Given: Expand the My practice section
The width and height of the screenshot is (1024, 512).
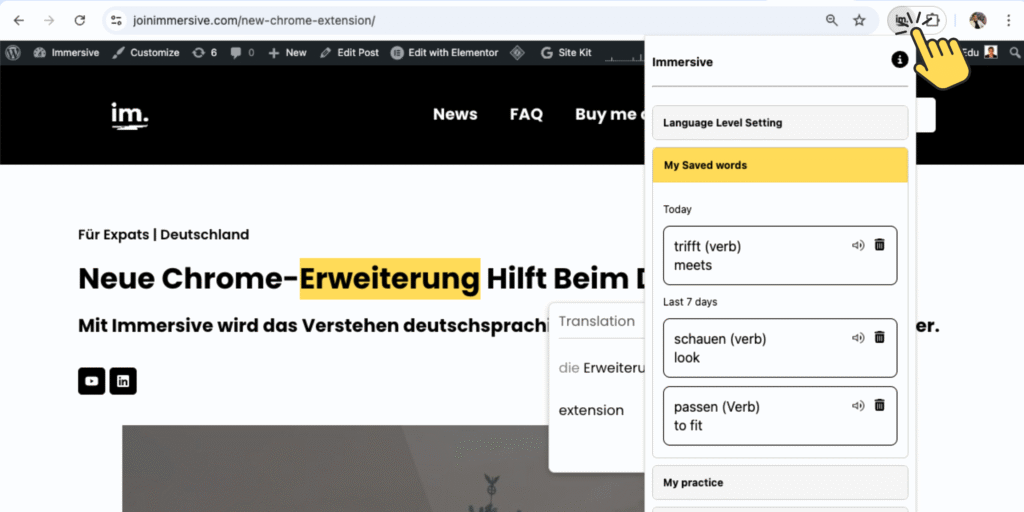Looking at the screenshot, I should (x=779, y=482).
